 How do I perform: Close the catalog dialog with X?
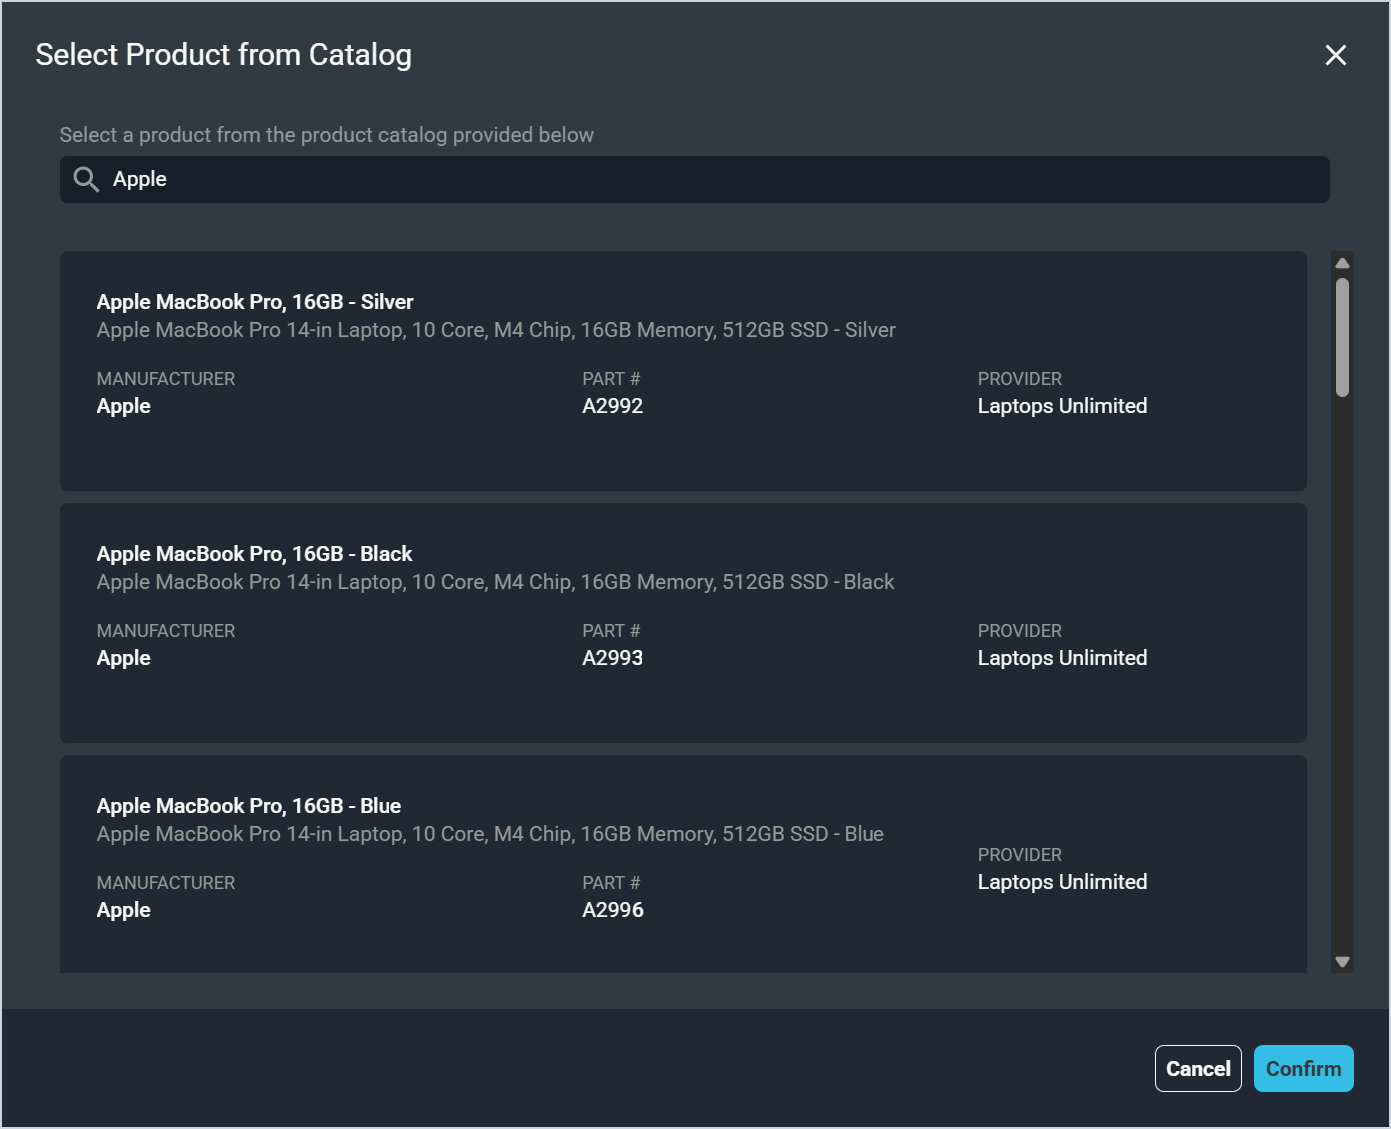[x=1335, y=55]
